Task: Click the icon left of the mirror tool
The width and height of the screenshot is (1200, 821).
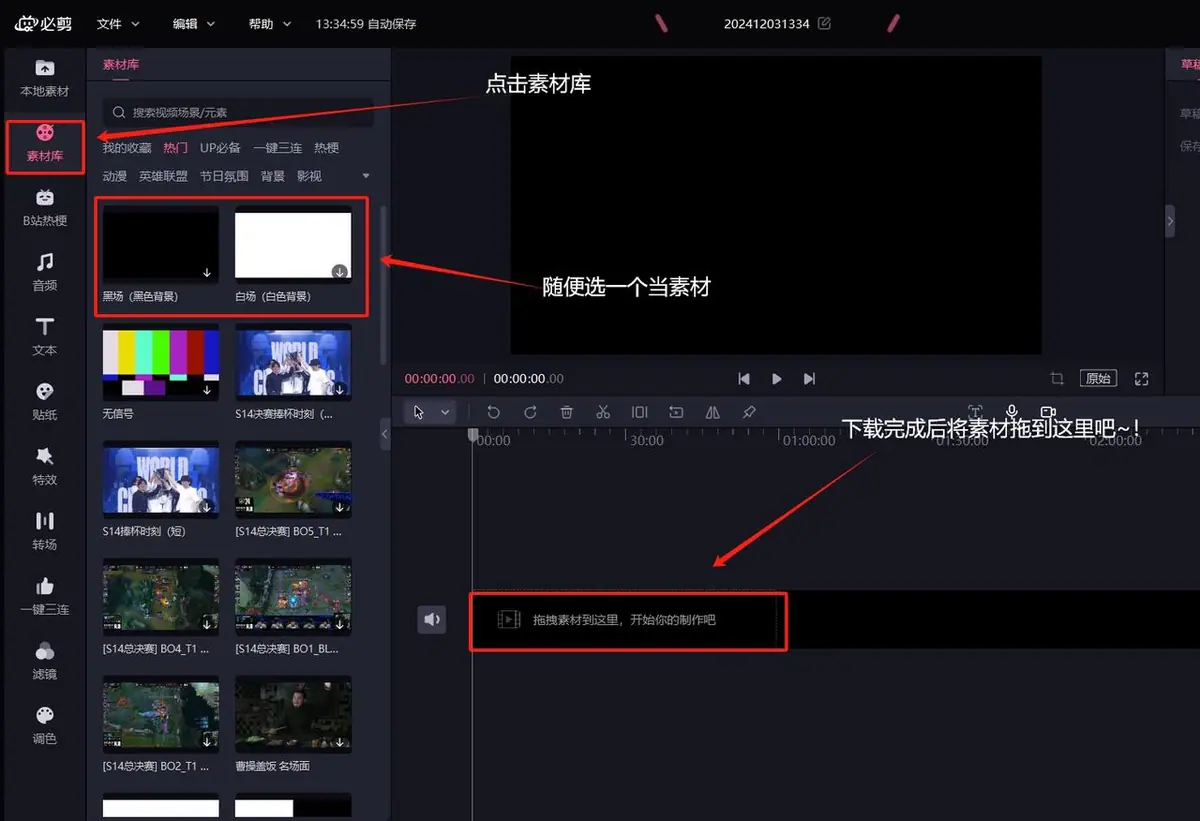Action: pos(676,412)
